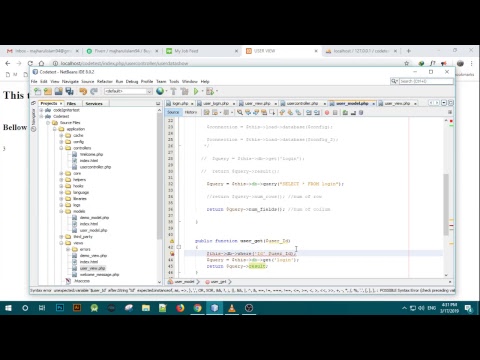480x360 pixels.
Task: Click the Shift Line Left icon in editor toolbar
Action: 309,113
